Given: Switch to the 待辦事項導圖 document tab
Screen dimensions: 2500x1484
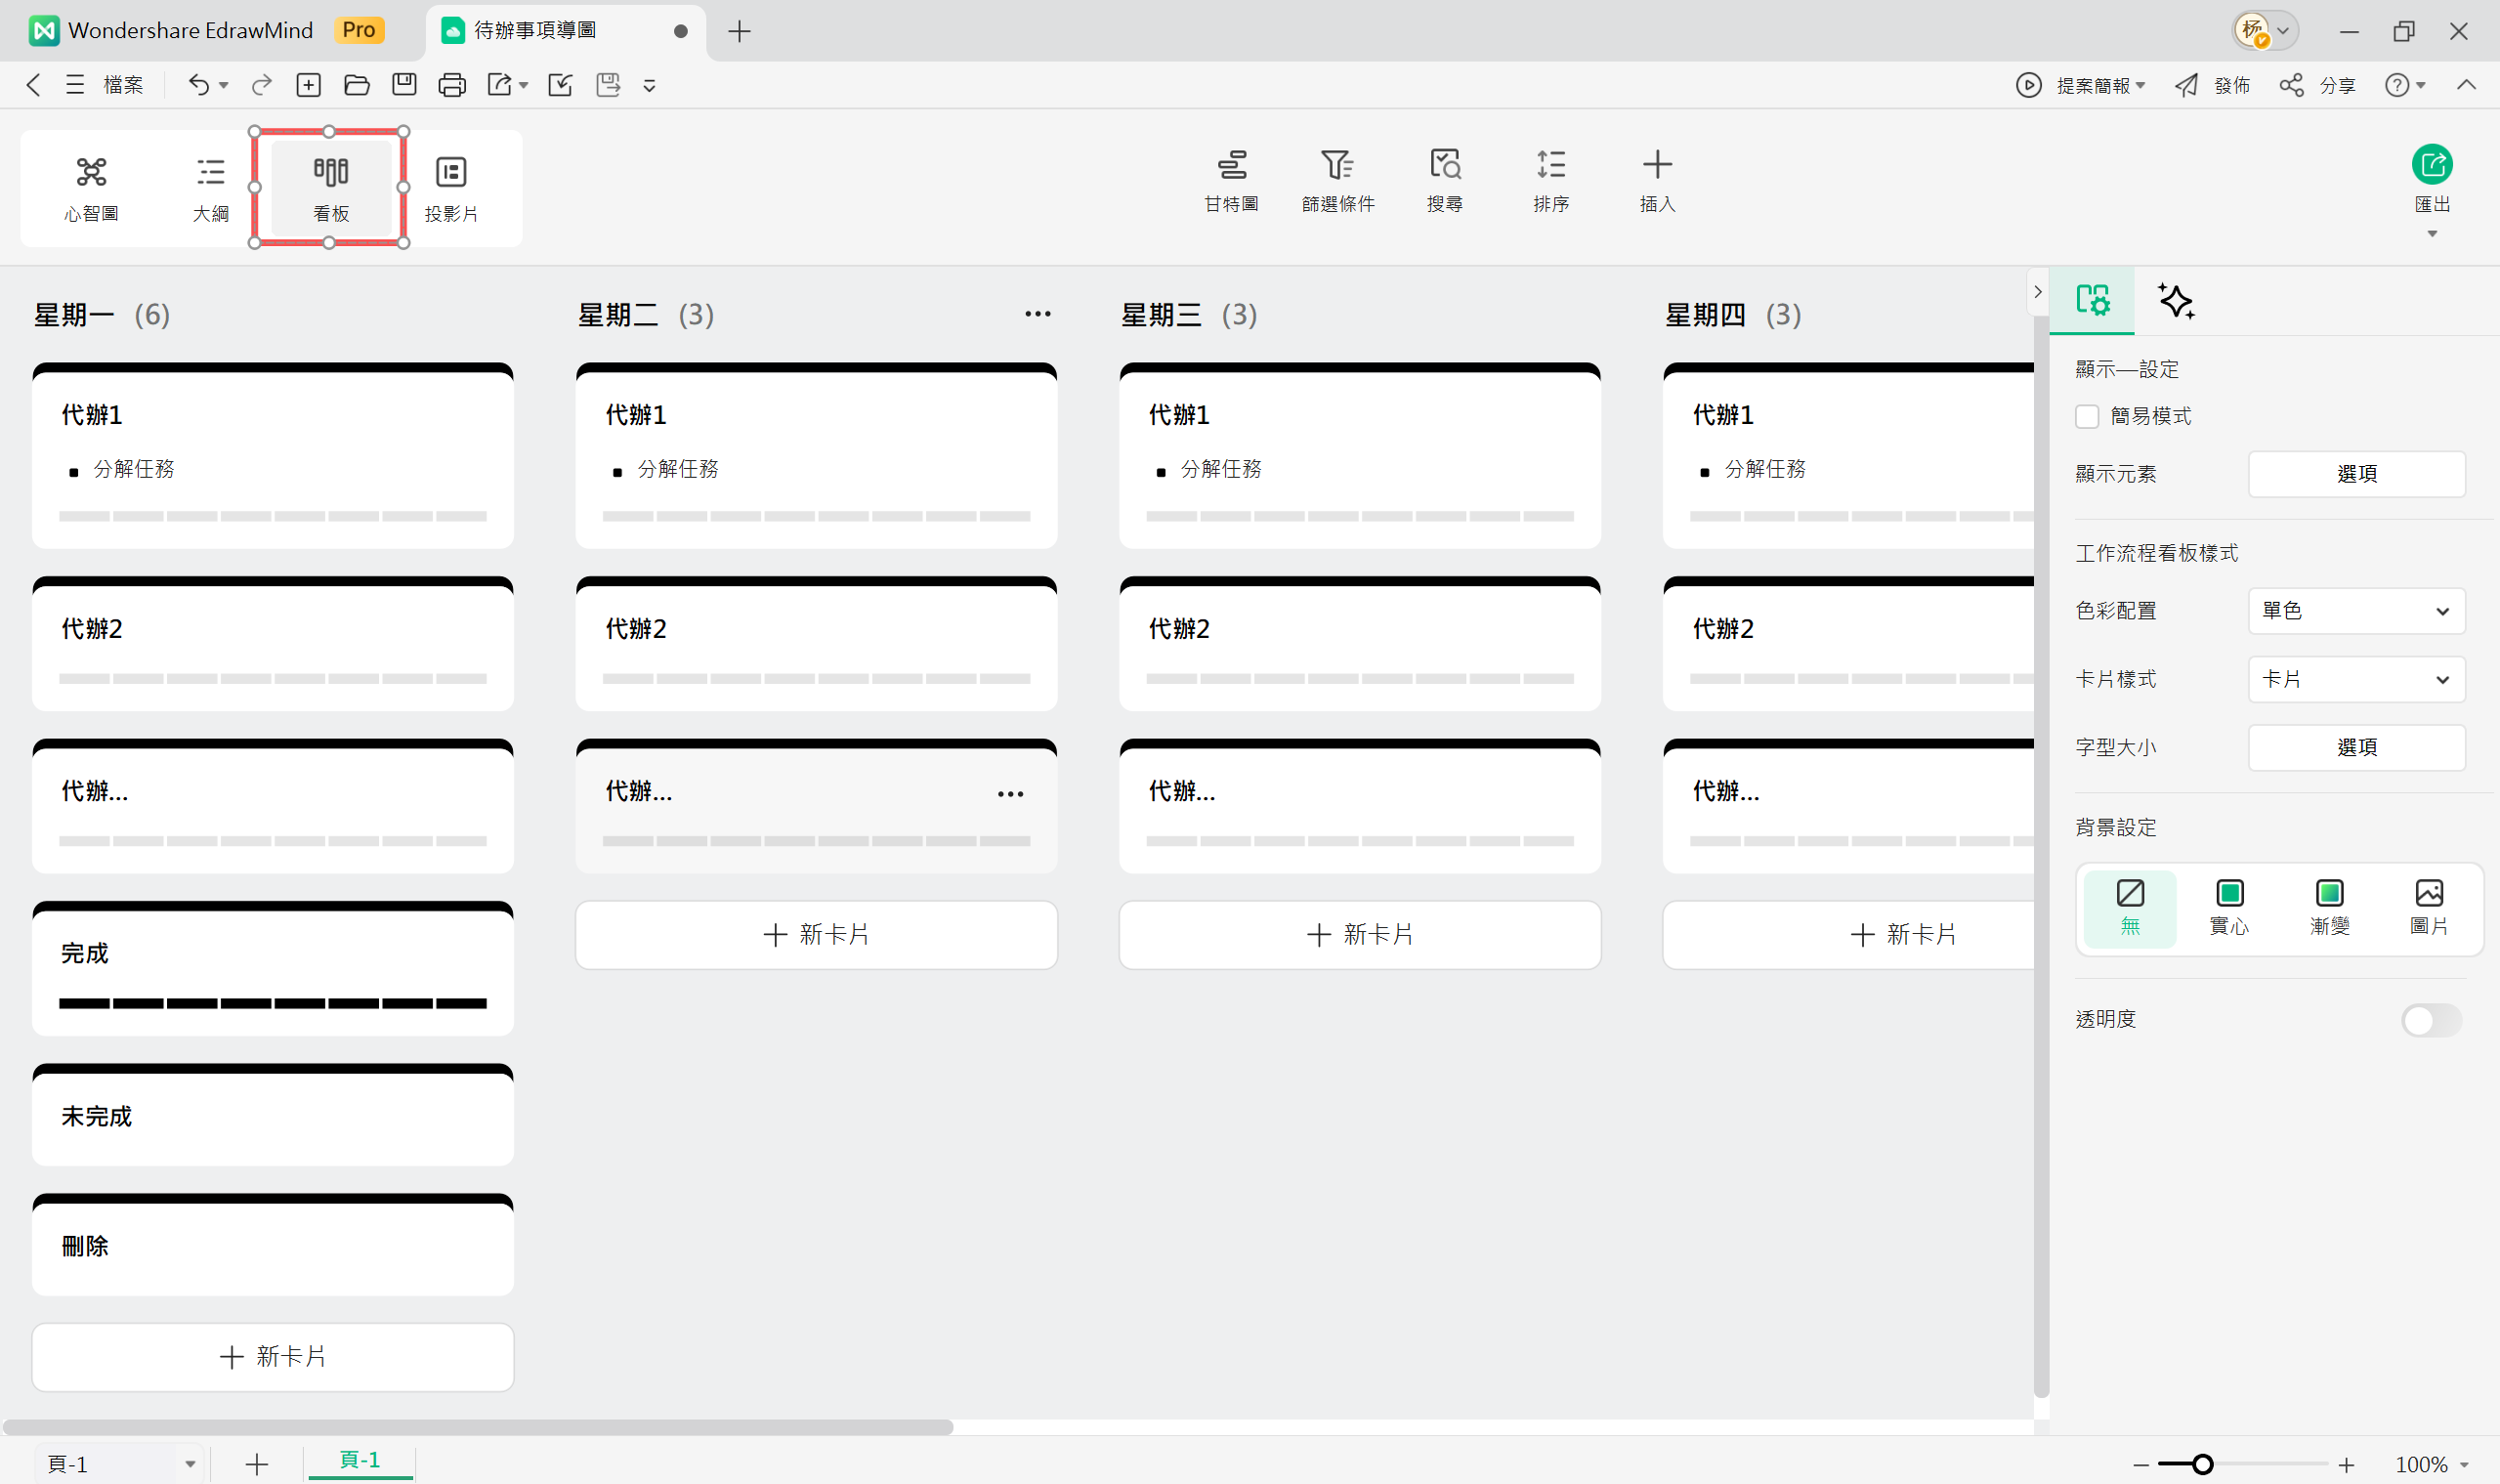Looking at the screenshot, I should (x=534, y=31).
